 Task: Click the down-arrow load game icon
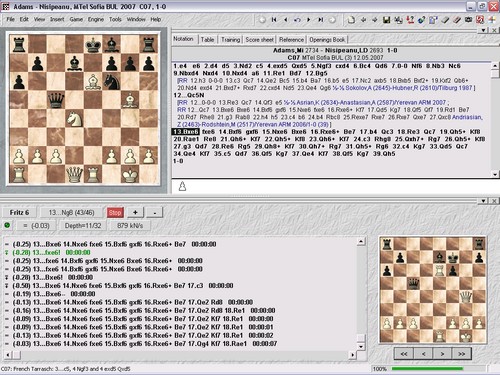tap(363, 20)
